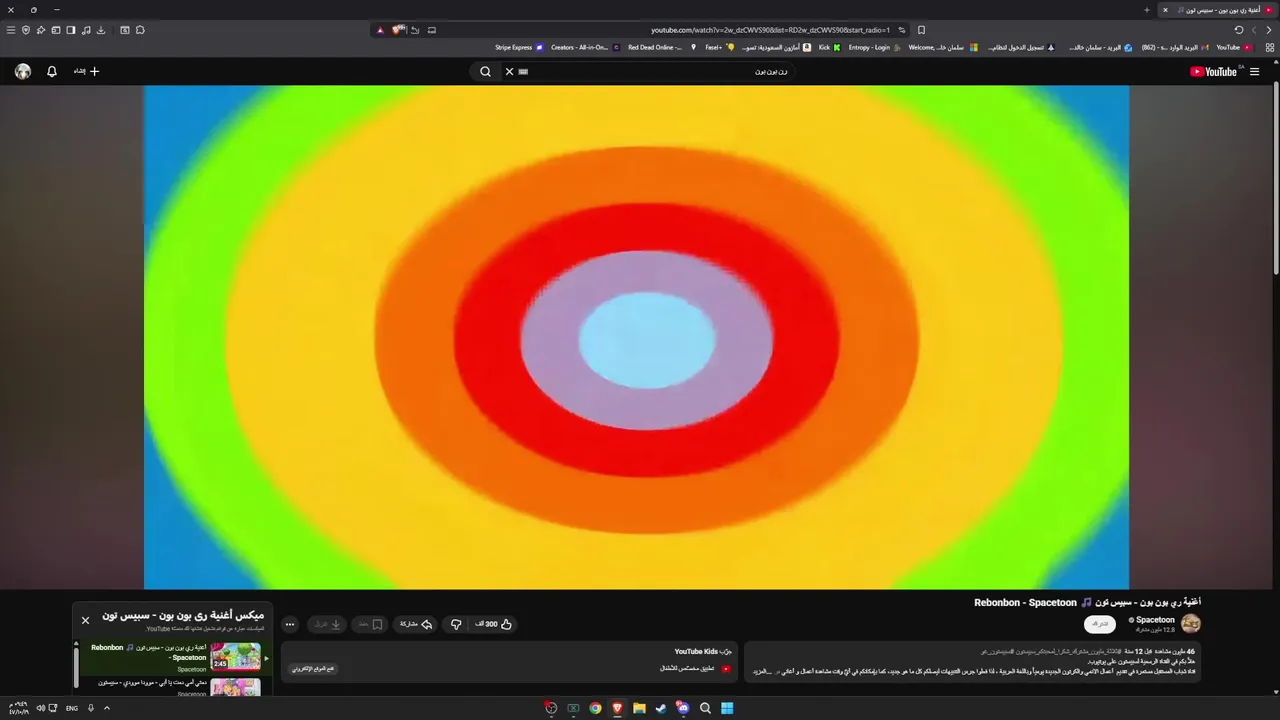Open the Spacetoon channel name link

1155,620
